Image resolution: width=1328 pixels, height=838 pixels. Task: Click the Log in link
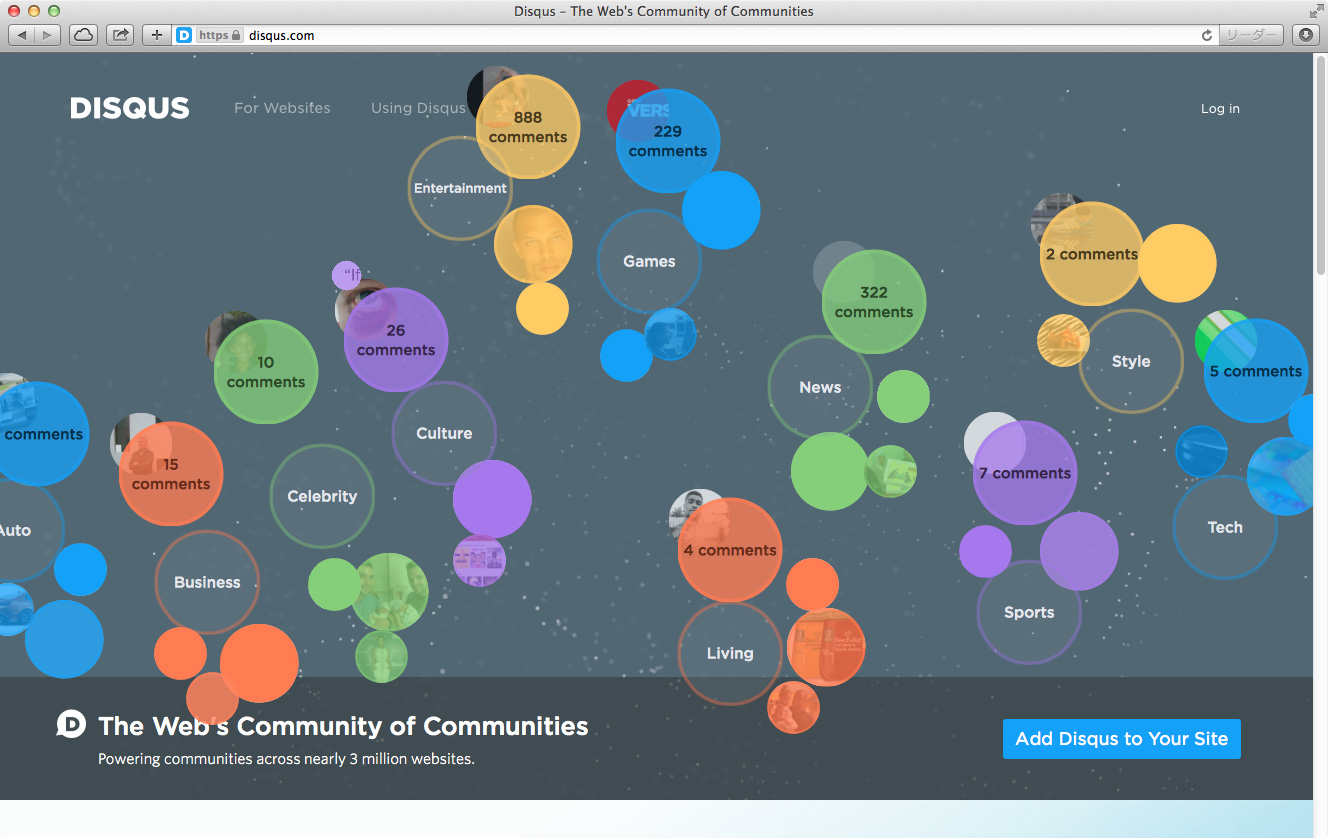(1220, 108)
